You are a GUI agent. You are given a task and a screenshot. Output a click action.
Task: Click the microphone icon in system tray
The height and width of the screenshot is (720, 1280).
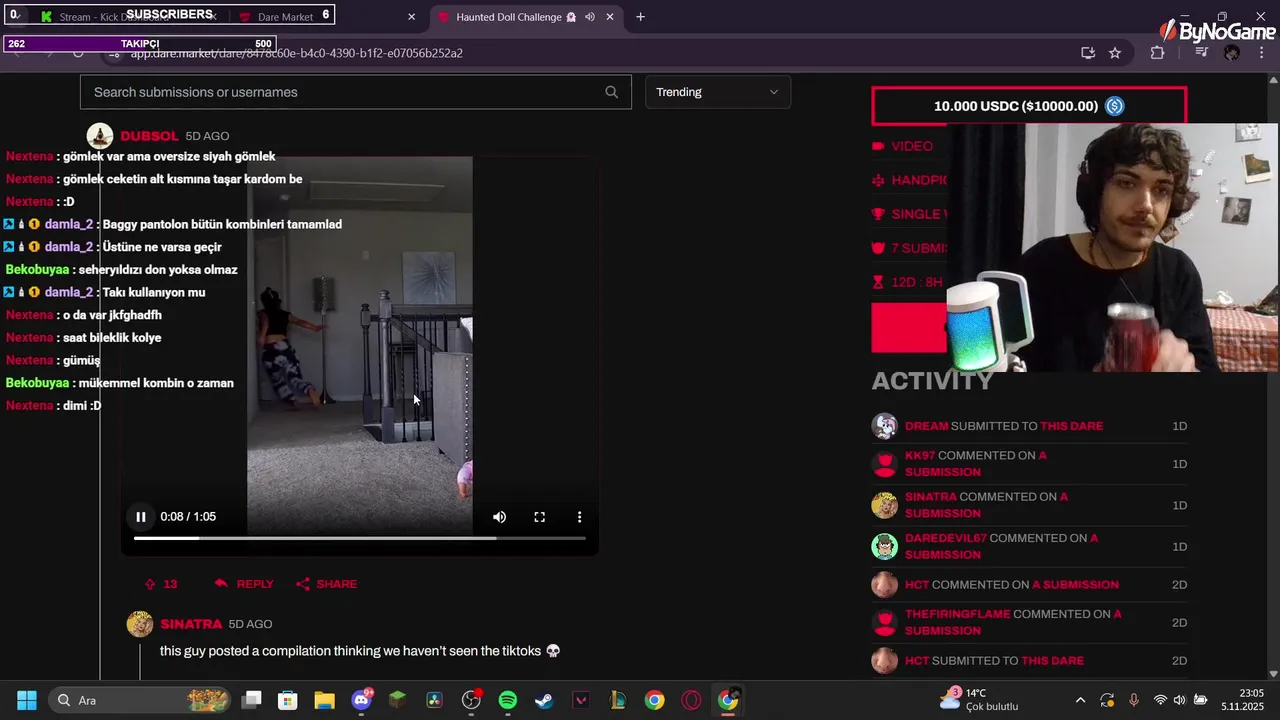(x=1134, y=700)
